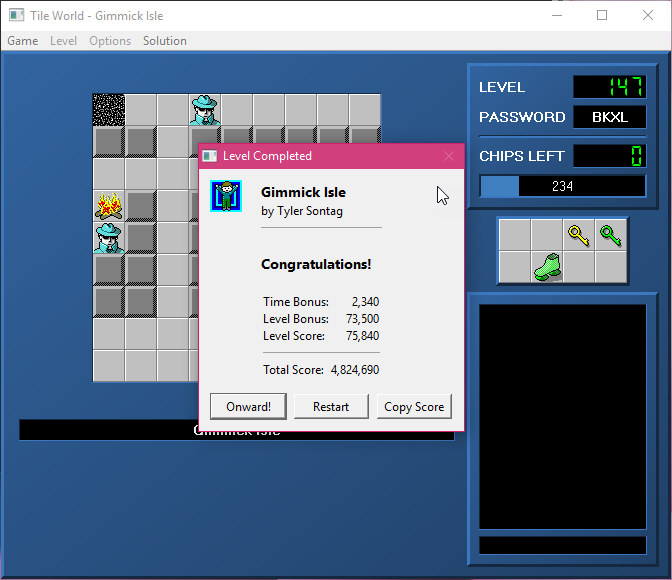Click the Onward! button

click(x=248, y=406)
